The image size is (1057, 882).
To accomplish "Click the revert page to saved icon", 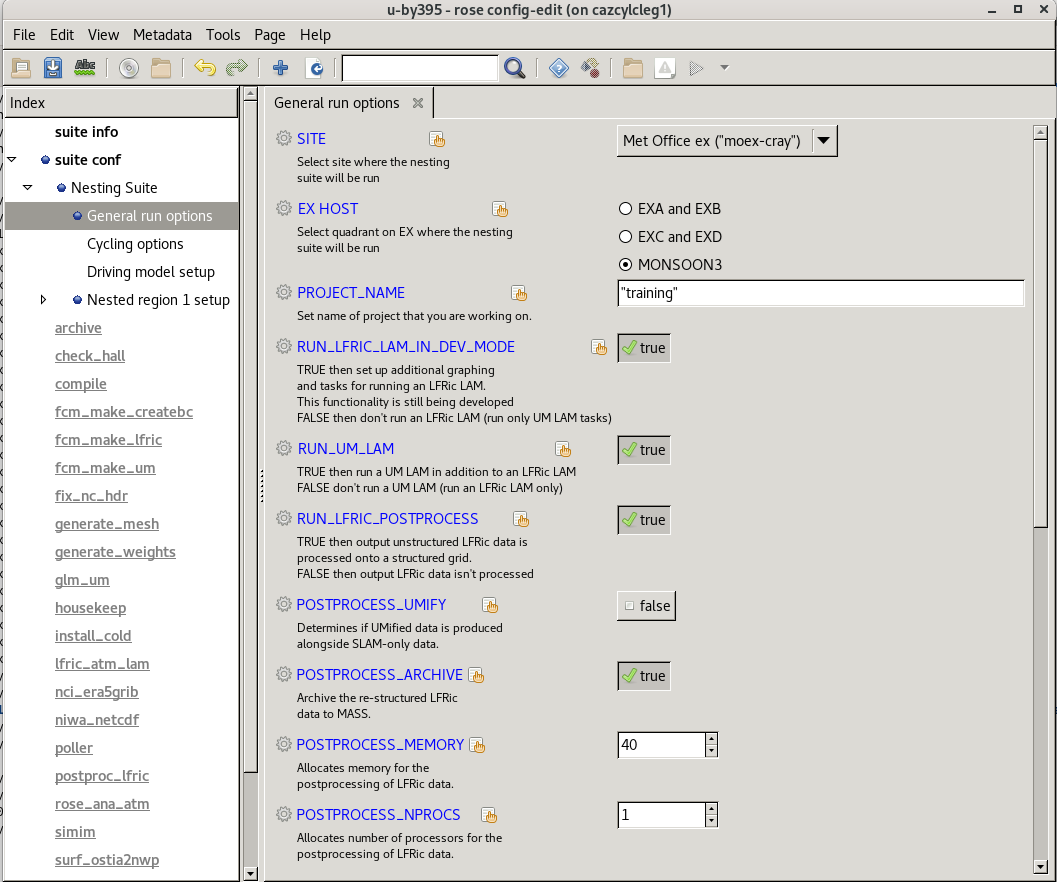I will coord(315,67).
